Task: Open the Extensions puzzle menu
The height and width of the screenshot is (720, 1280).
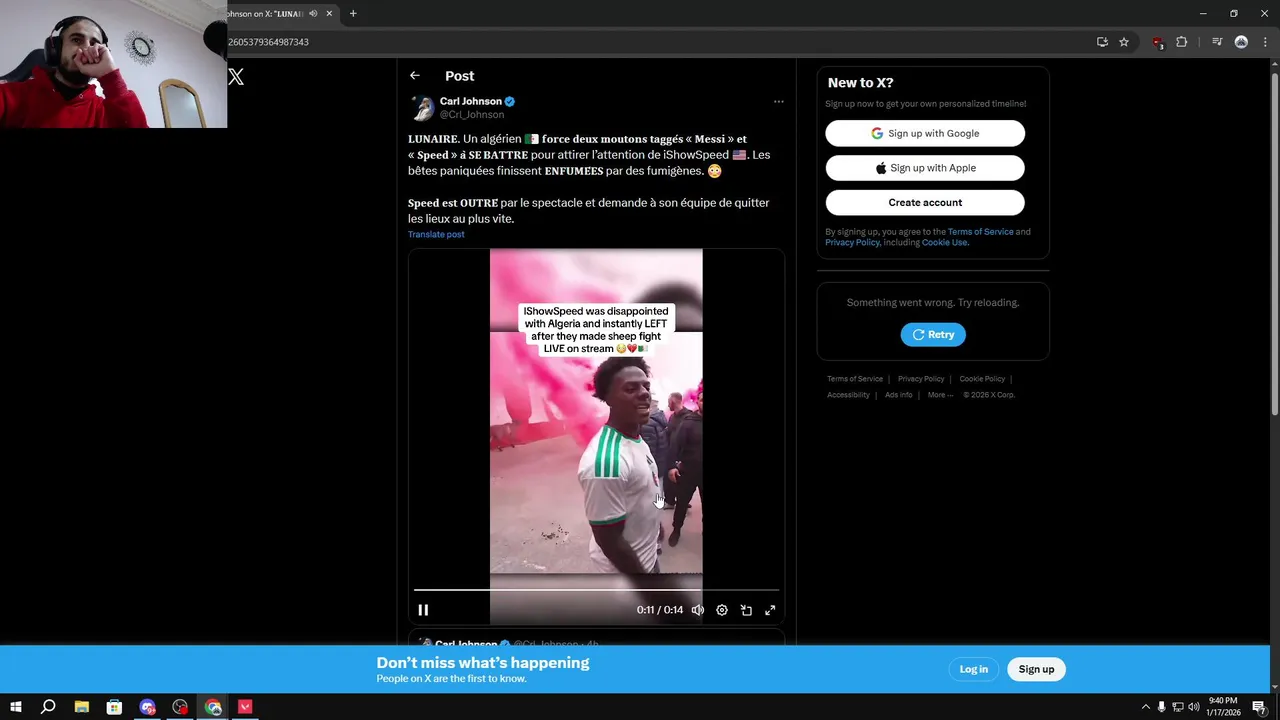Action: pos(1181,42)
